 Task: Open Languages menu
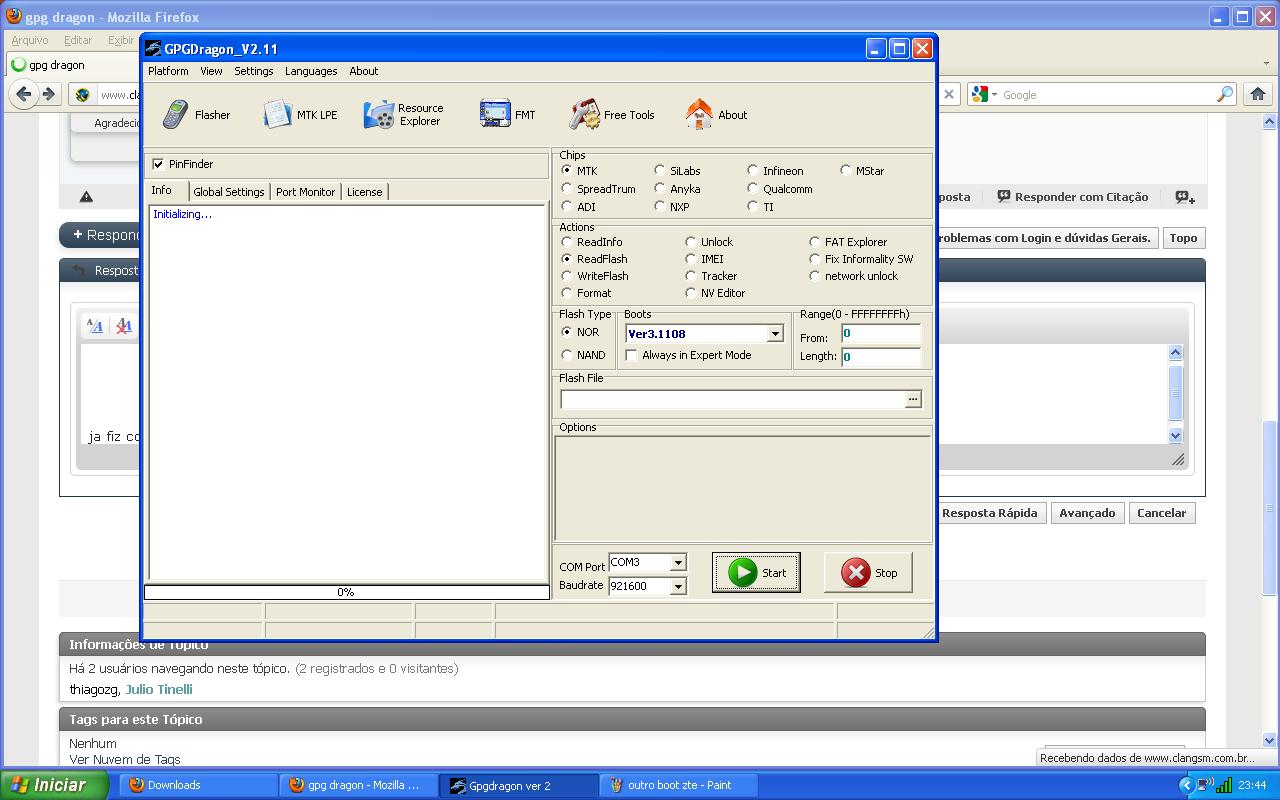311,71
